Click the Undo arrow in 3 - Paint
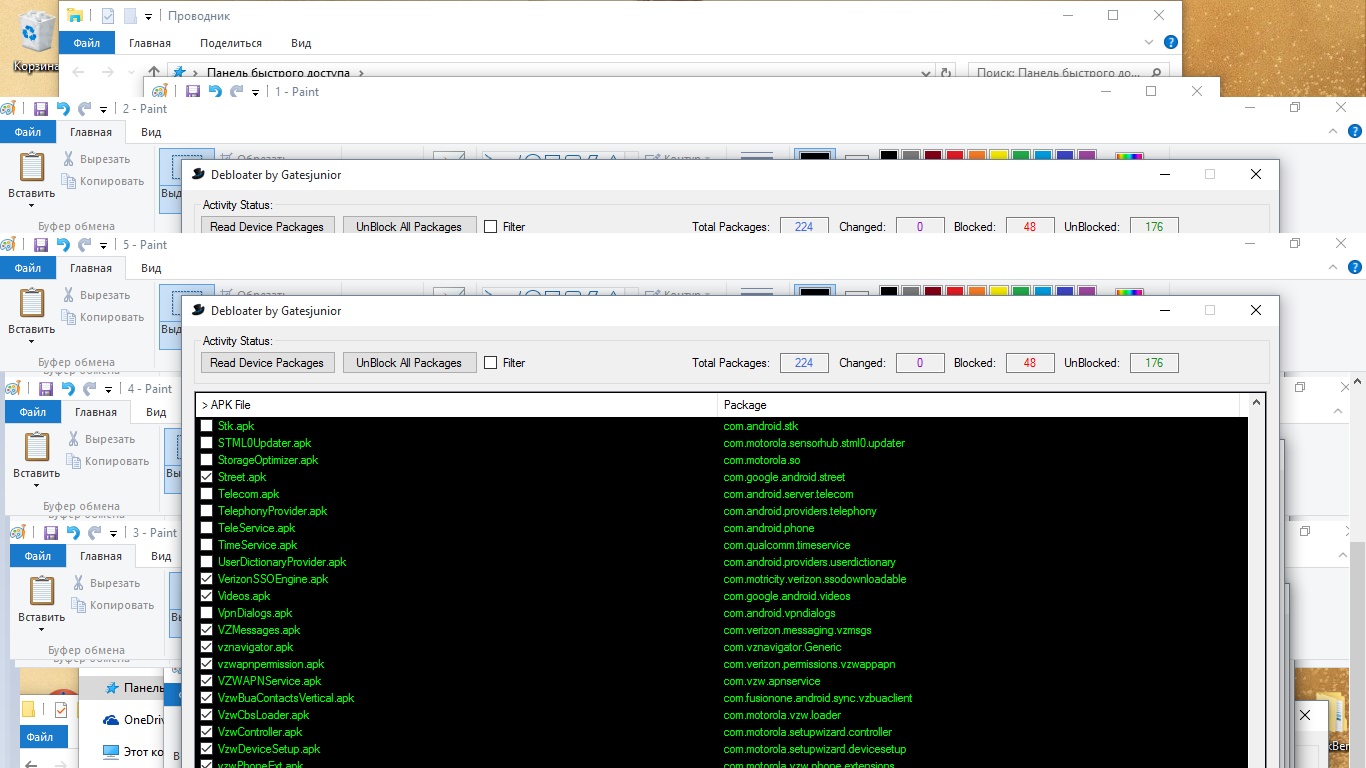 [x=74, y=532]
